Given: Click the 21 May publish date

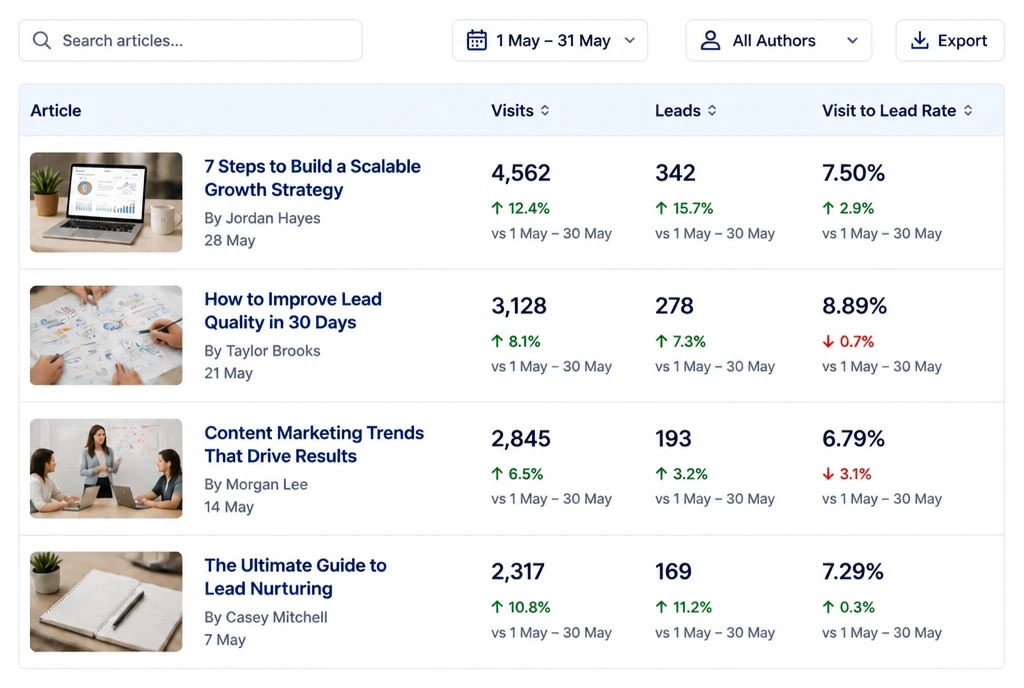Looking at the screenshot, I should tap(229, 373).
